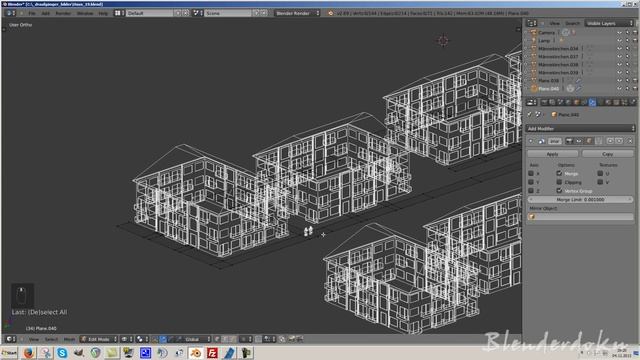
Task: Open the info editor type selector
Action: tap(11, 13)
